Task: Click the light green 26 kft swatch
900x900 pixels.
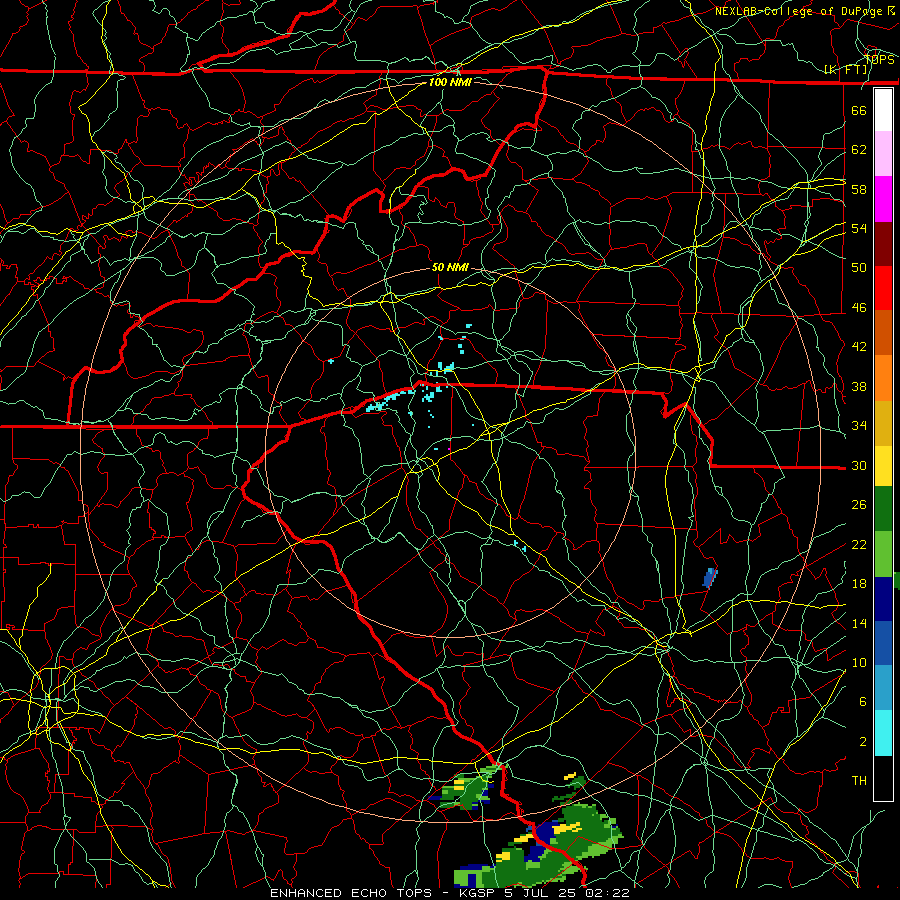Action: (x=883, y=554)
